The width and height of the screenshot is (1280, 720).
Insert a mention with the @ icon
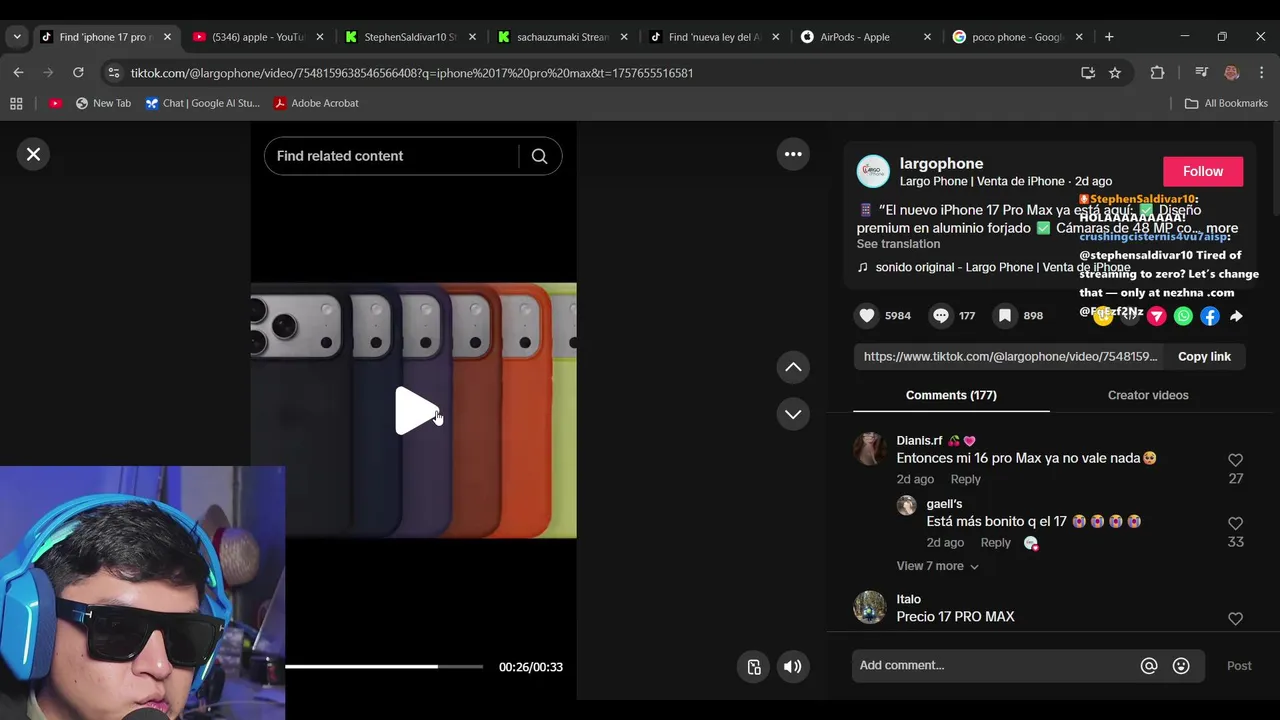pyautogui.click(x=1149, y=666)
